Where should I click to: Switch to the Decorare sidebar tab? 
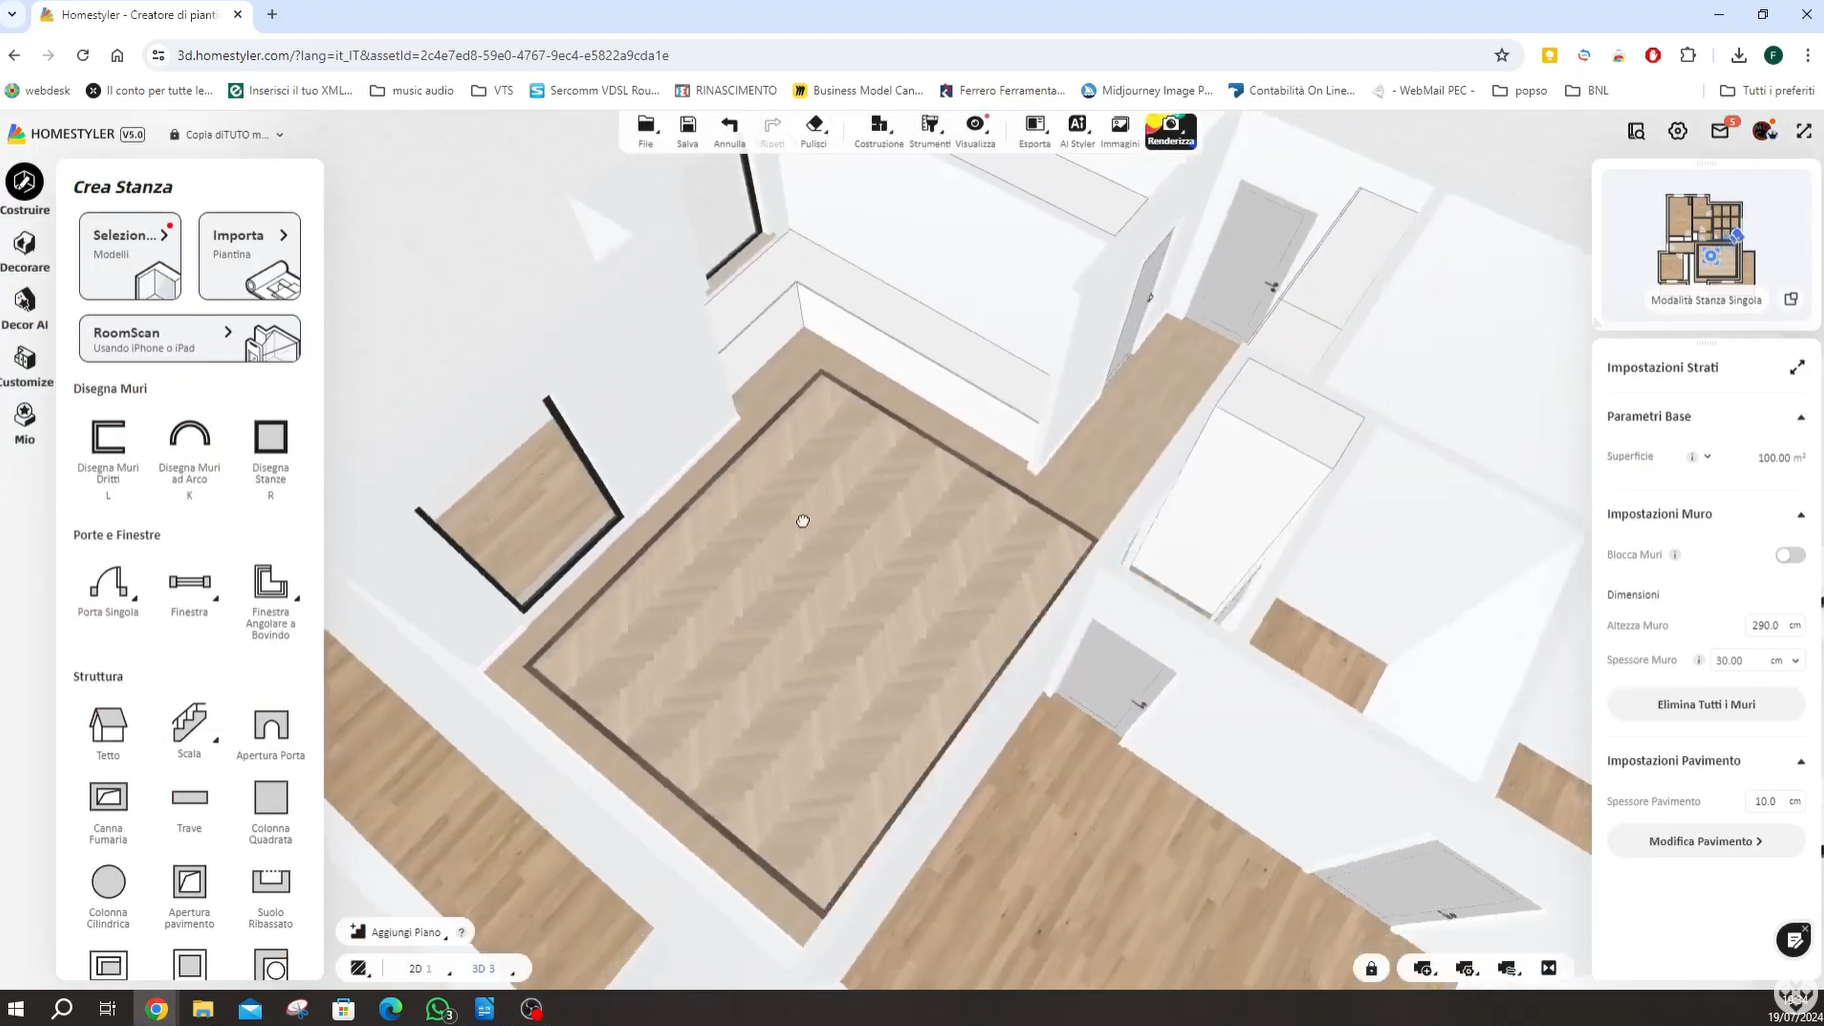[x=25, y=252]
